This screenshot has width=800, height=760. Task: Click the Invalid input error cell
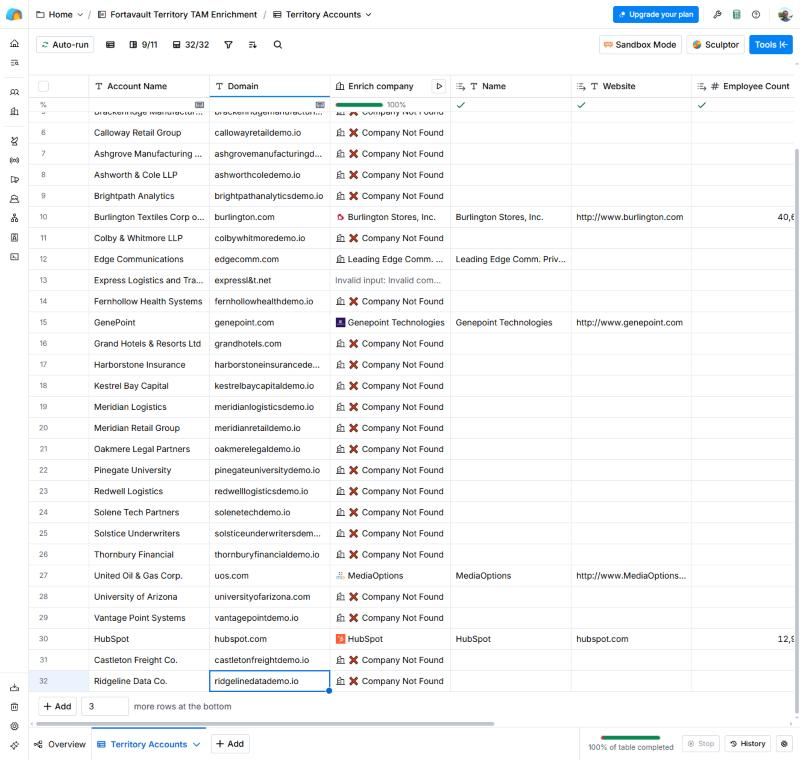tap(390, 280)
